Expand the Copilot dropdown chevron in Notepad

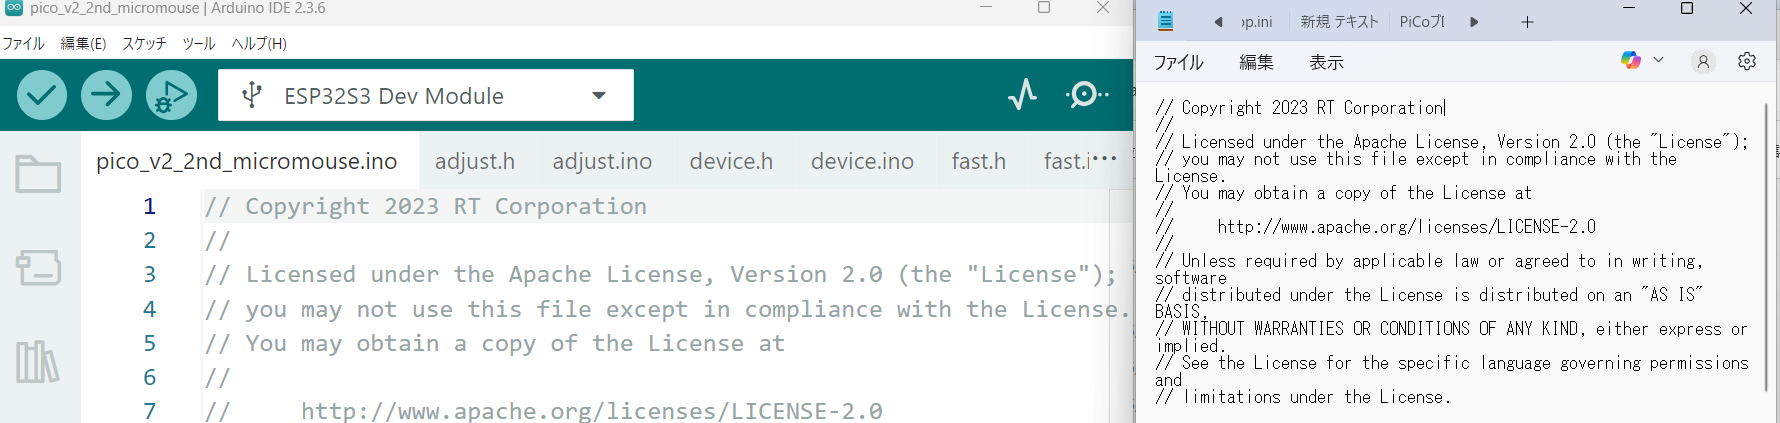click(x=1658, y=60)
